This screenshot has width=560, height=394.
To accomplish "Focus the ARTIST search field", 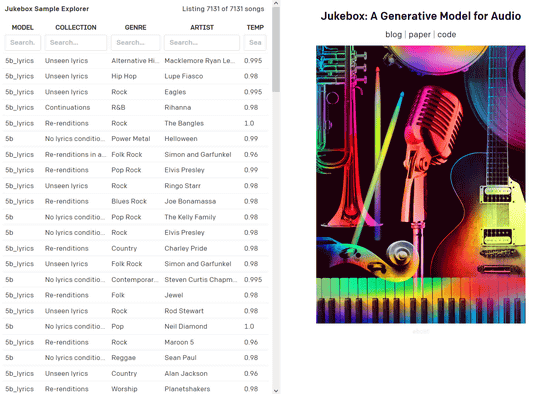I will [x=202, y=43].
